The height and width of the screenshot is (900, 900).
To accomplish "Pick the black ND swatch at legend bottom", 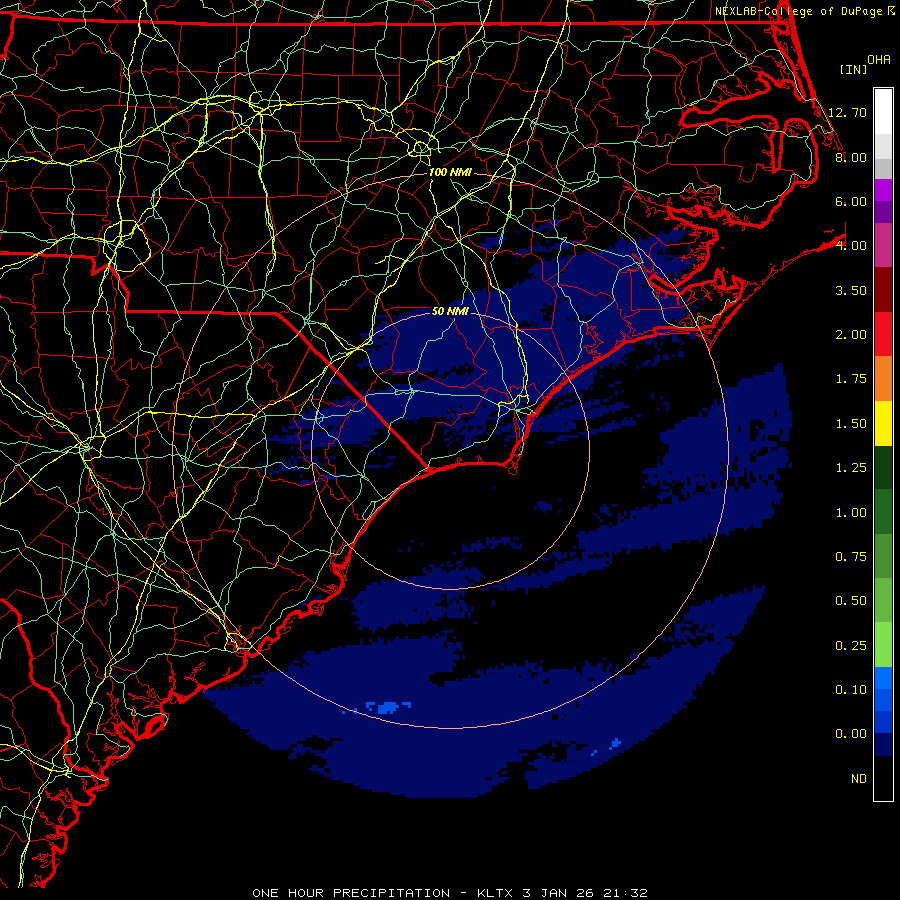I will click(883, 778).
